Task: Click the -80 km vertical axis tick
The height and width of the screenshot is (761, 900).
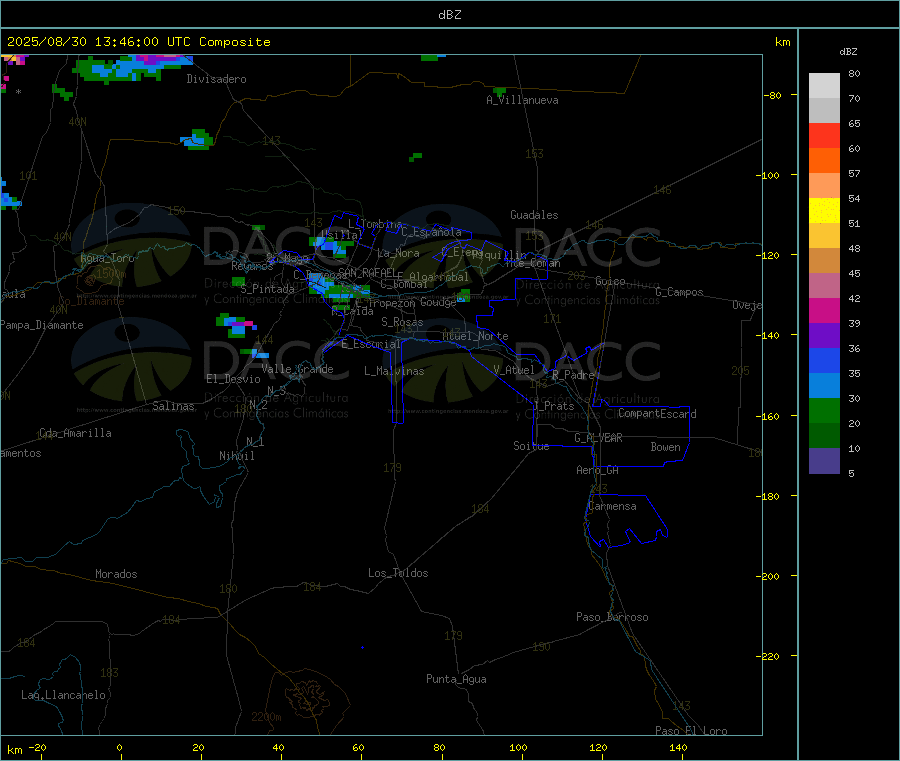Action: (x=773, y=95)
